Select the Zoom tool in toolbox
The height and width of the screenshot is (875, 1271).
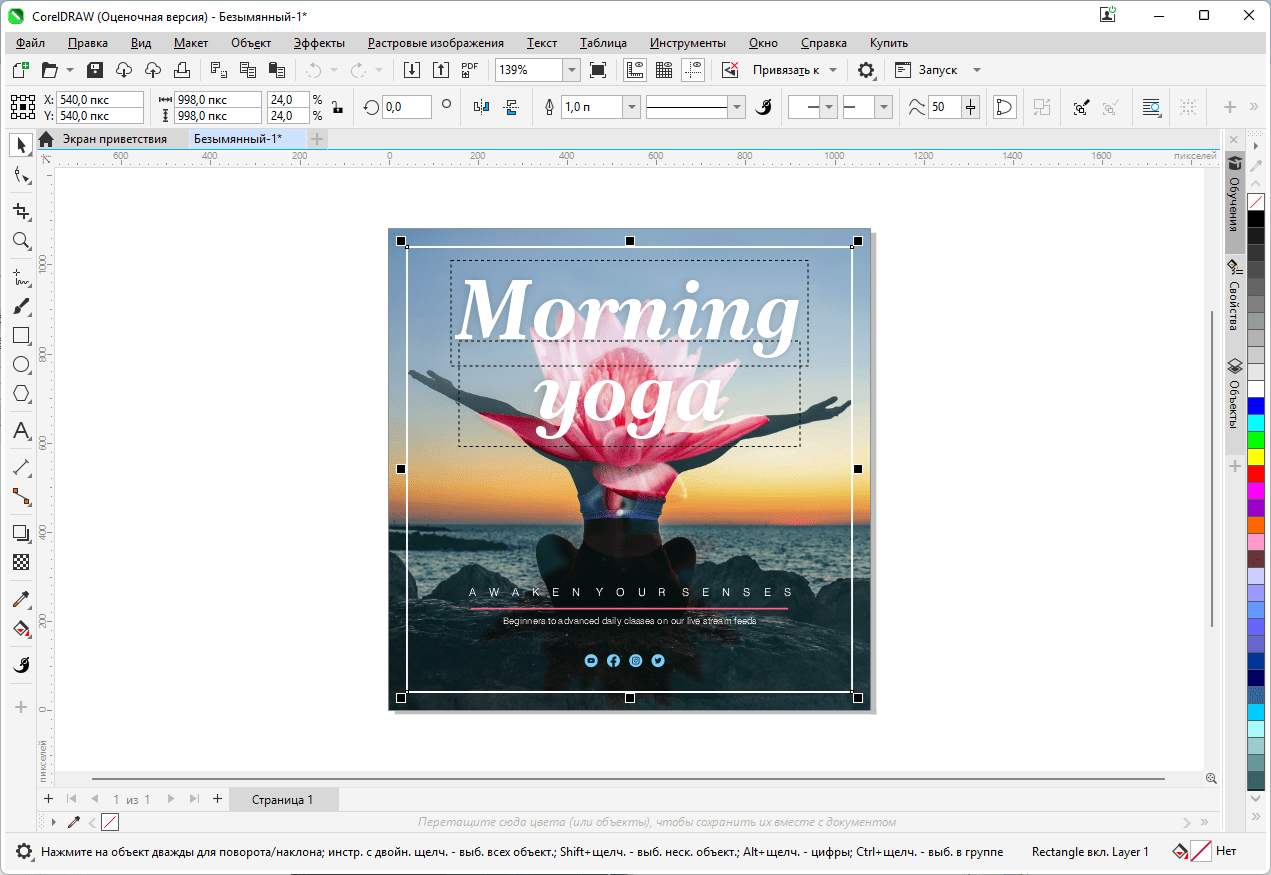pos(20,241)
